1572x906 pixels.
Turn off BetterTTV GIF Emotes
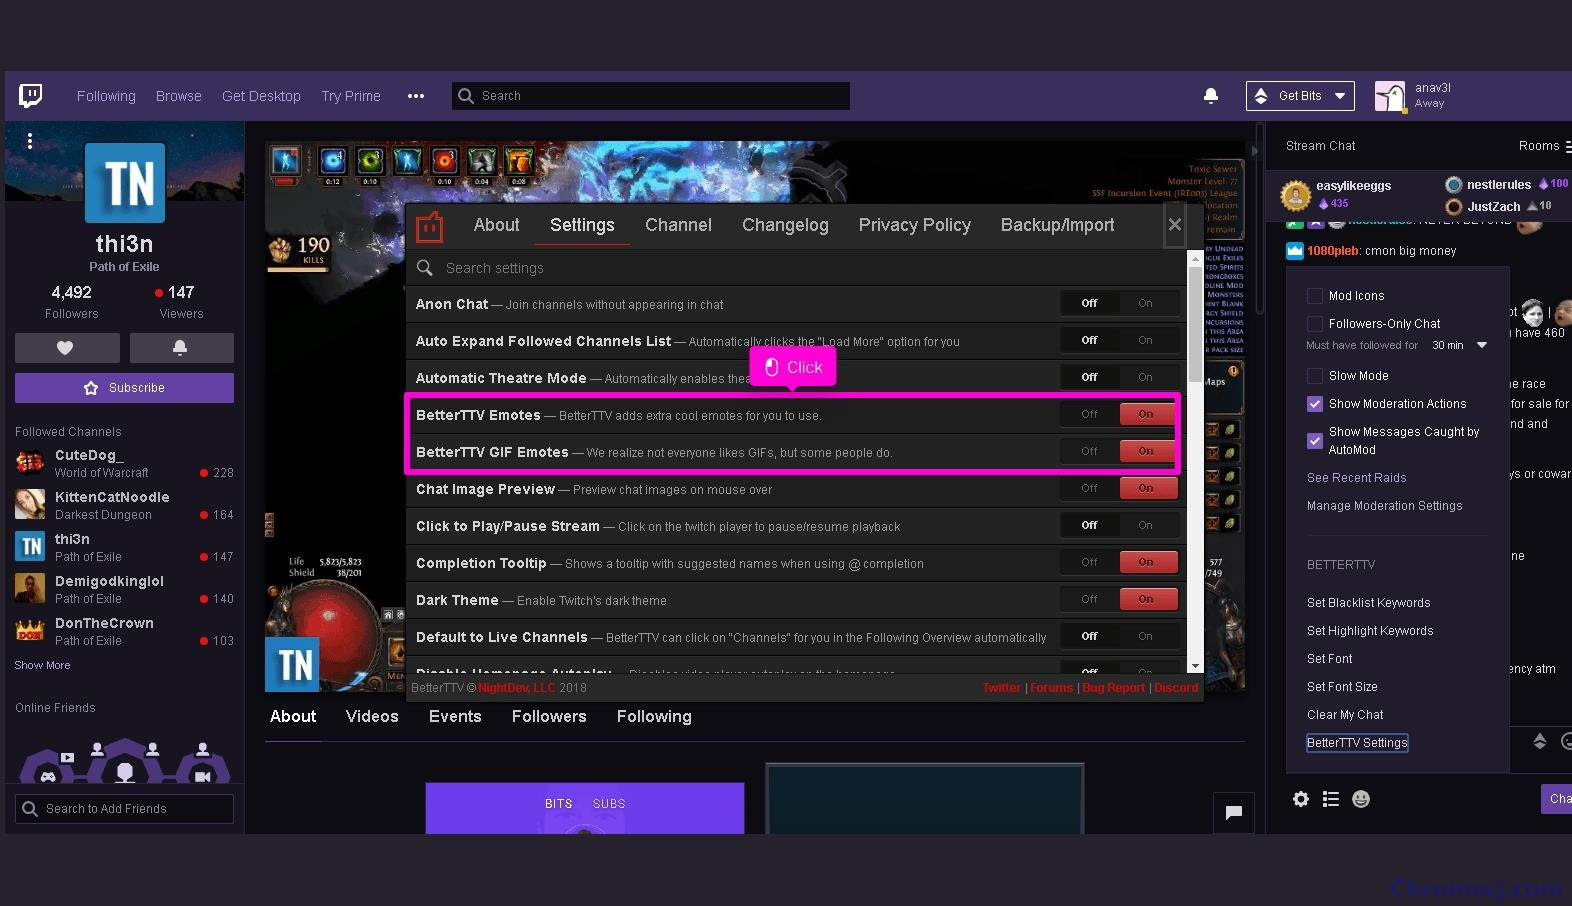1089,451
